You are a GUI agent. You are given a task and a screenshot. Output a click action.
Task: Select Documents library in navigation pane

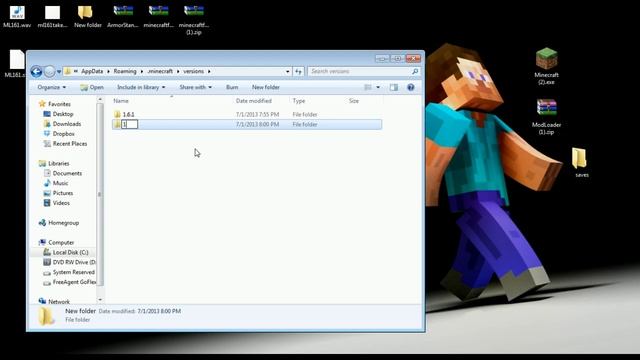(x=62, y=173)
